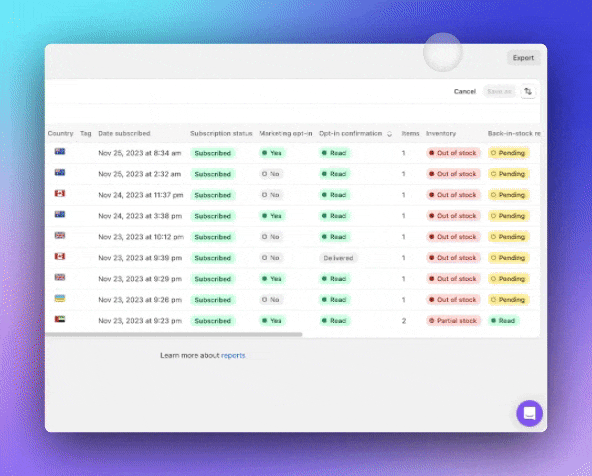Screen dimensions: 592x476
Task: Click the Export button
Action: point(523,58)
